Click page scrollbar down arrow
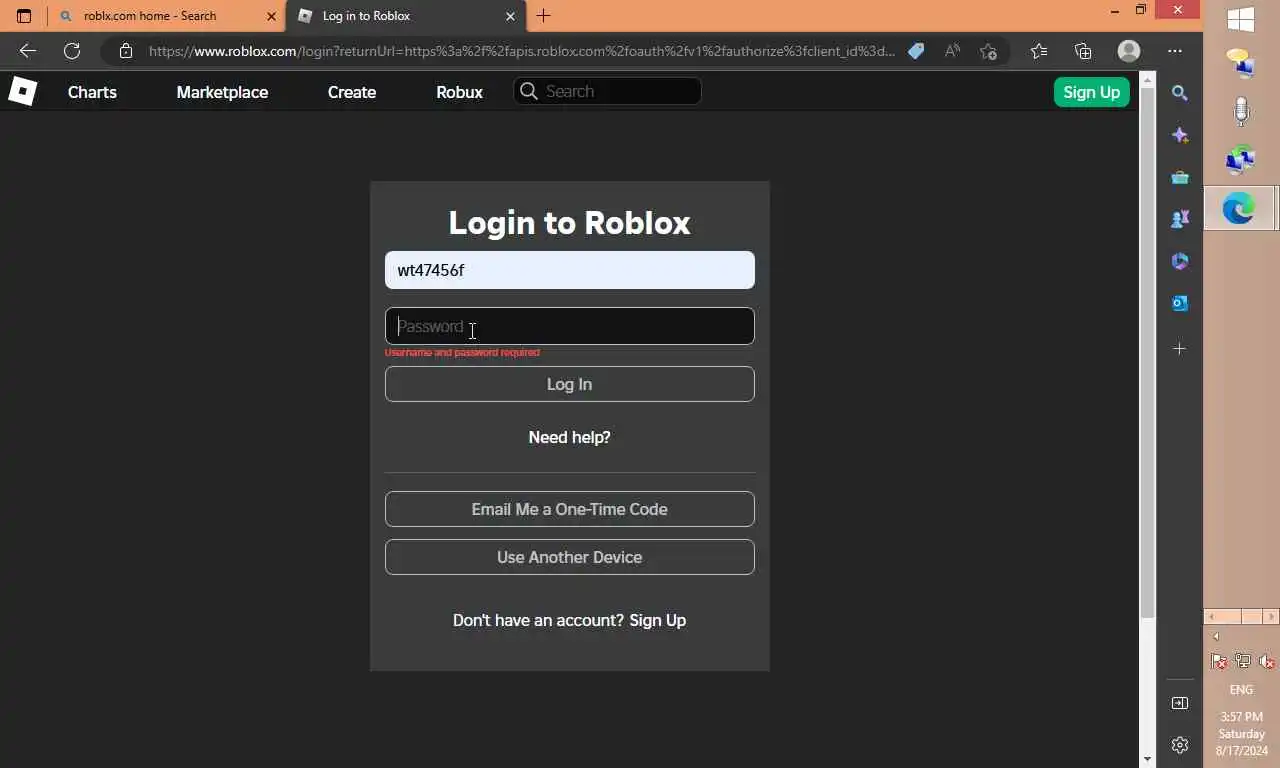This screenshot has height=768, width=1280. [x=1147, y=759]
